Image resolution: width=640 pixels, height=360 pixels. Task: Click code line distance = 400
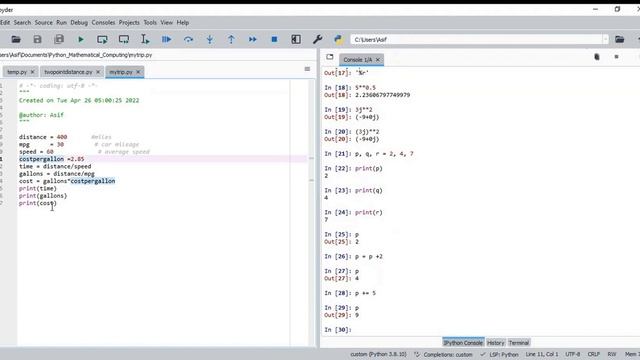pos(43,137)
